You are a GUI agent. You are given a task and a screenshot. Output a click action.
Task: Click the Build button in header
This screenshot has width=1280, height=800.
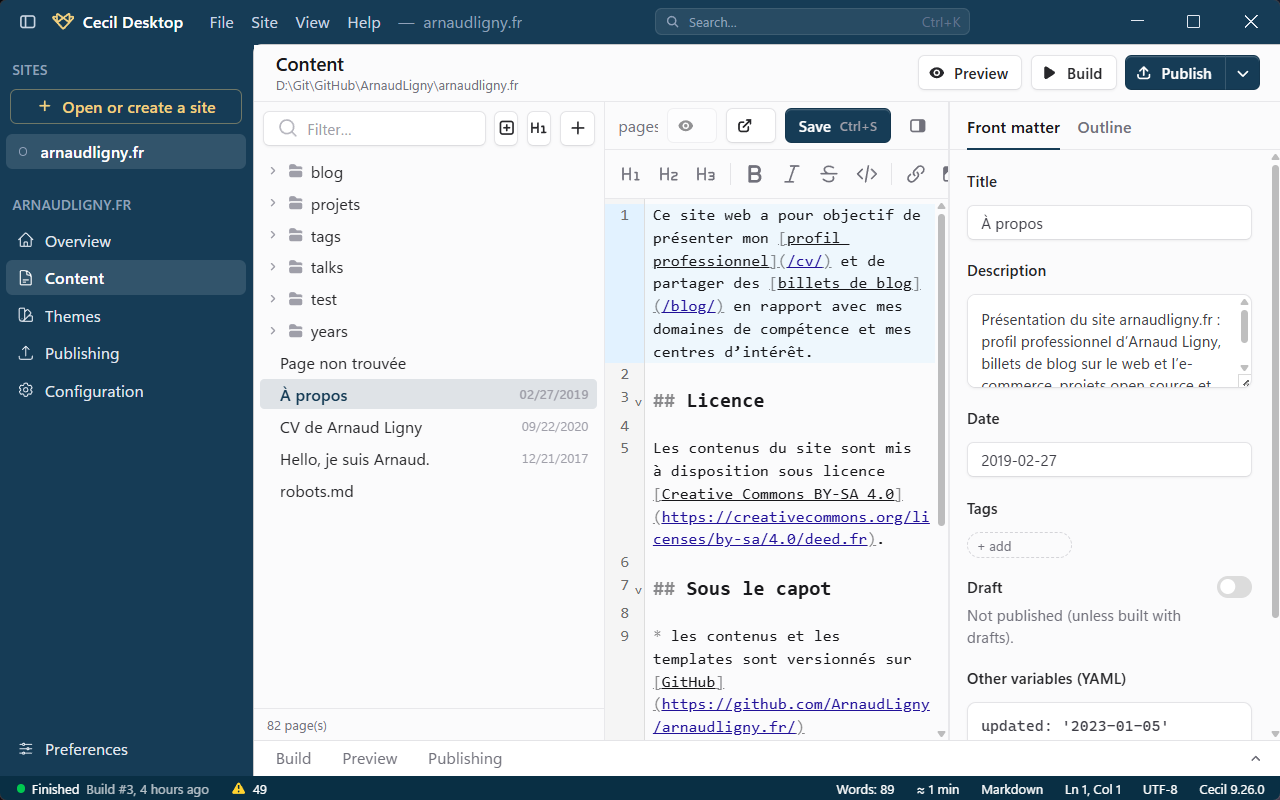tap(1073, 73)
